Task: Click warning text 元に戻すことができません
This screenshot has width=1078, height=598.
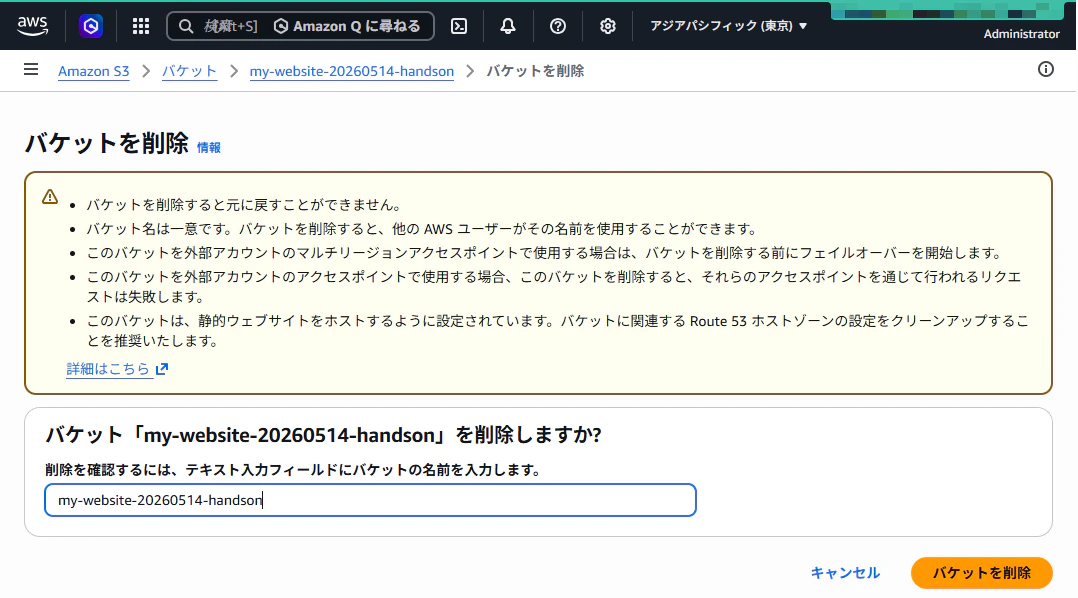Action: (x=243, y=205)
